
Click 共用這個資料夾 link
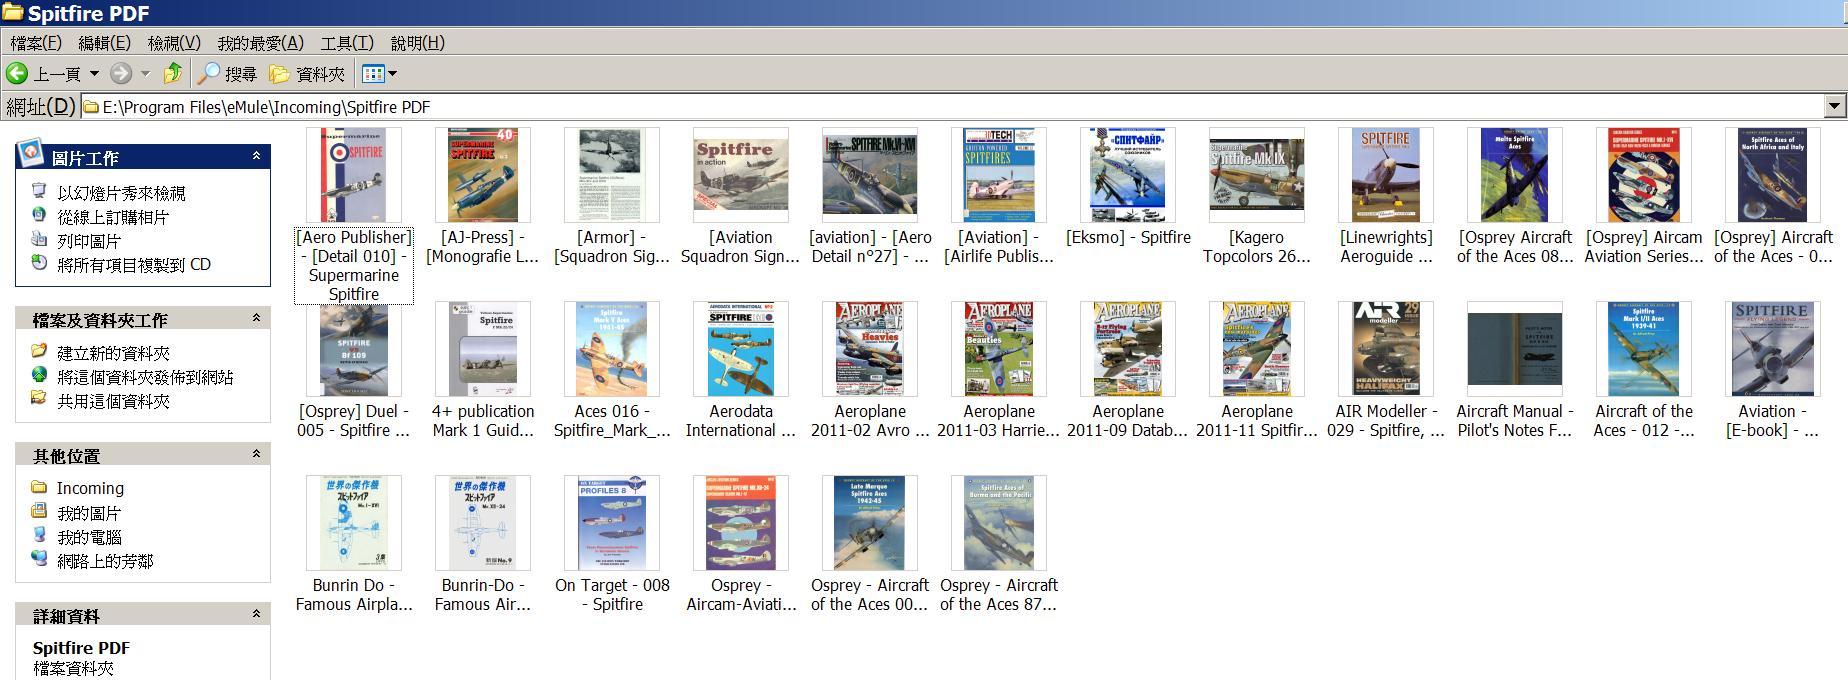tap(113, 401)
